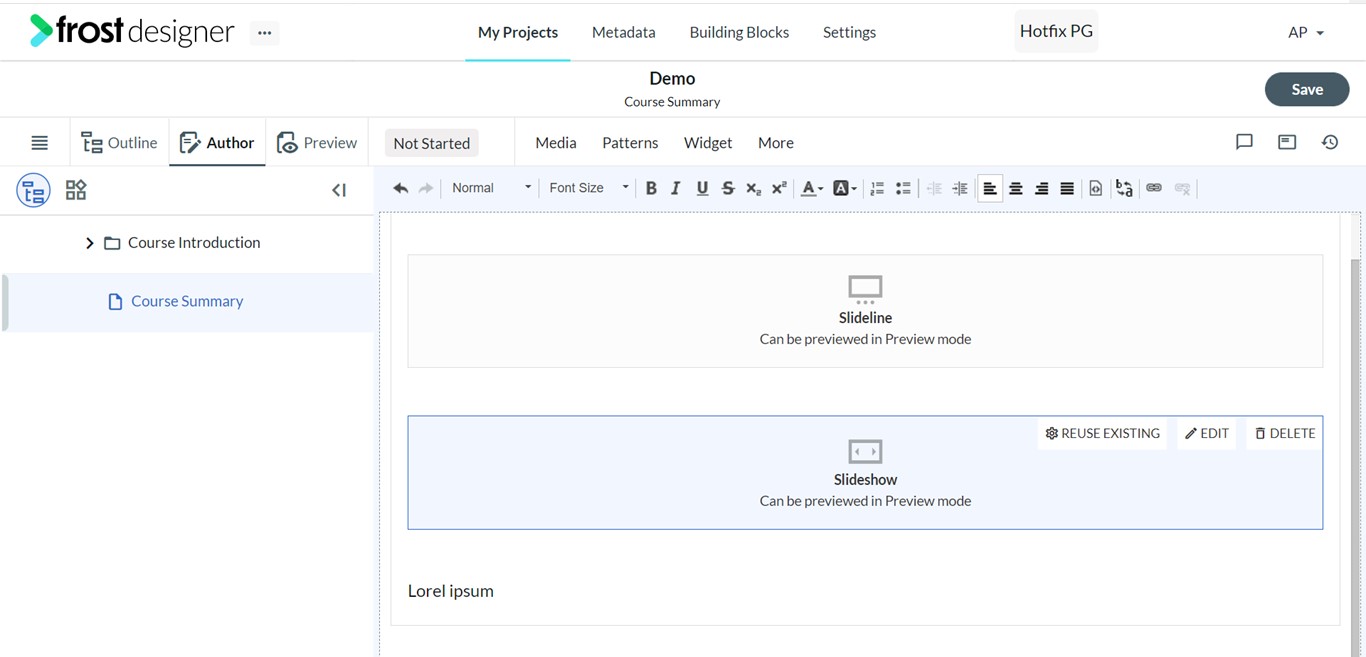The height and width of the screenshot is (657, 1366).
Task: Click the Save button
Action: click(x=1307, y=89)
